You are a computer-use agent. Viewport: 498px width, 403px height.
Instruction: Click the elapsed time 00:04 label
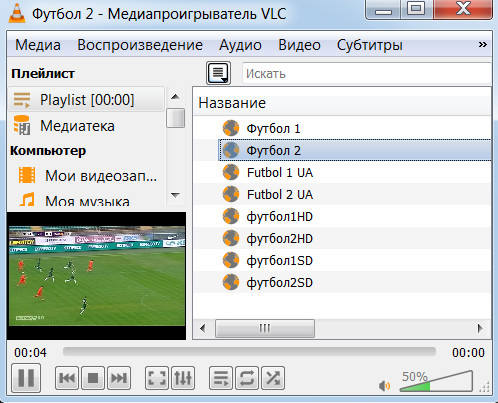(30, 352)
